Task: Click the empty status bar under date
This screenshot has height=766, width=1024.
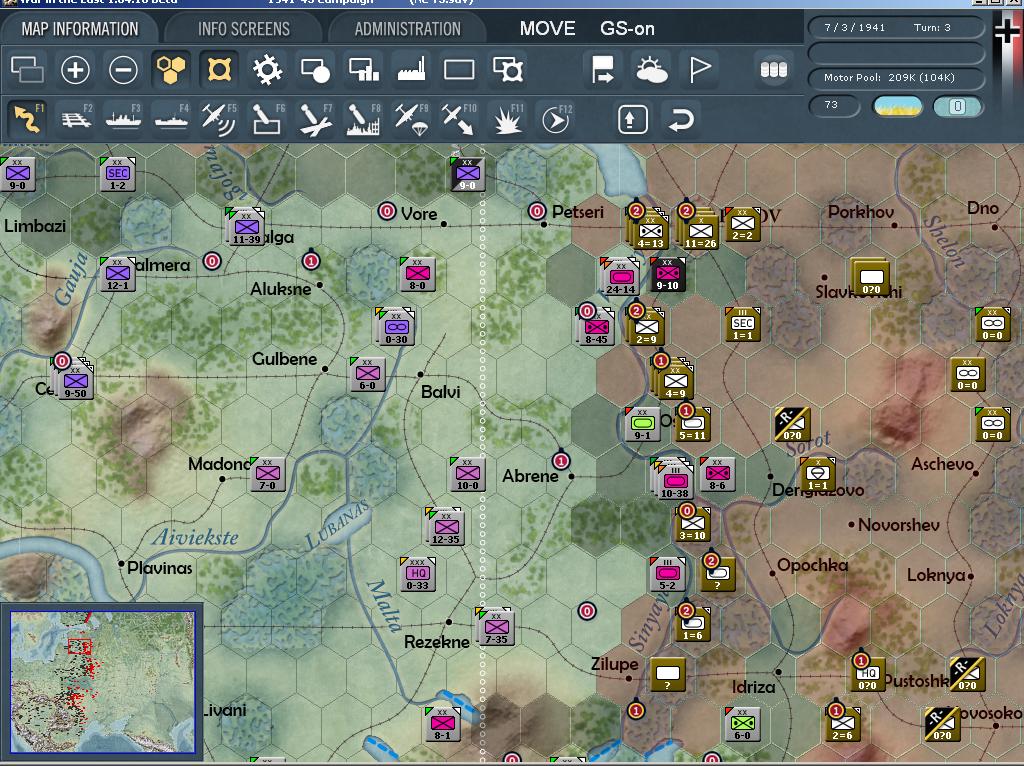Action: click(896, 53)
